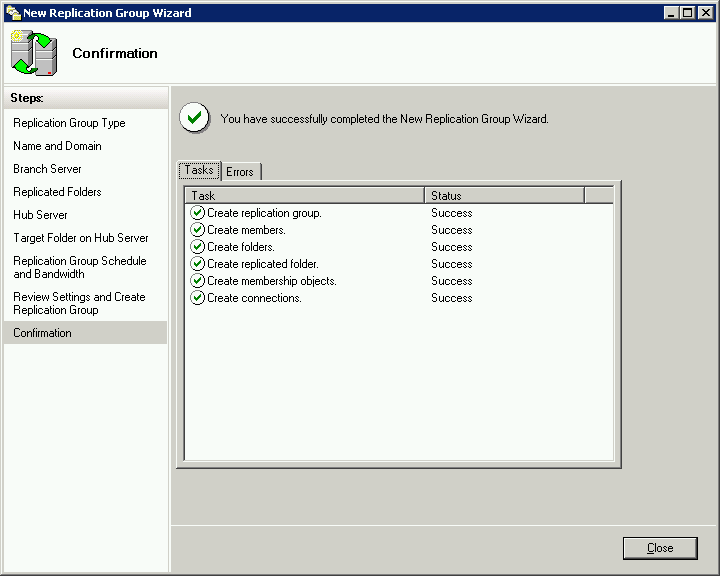Select the Tasks tab
720x576 pixels.
coord(199,171)
